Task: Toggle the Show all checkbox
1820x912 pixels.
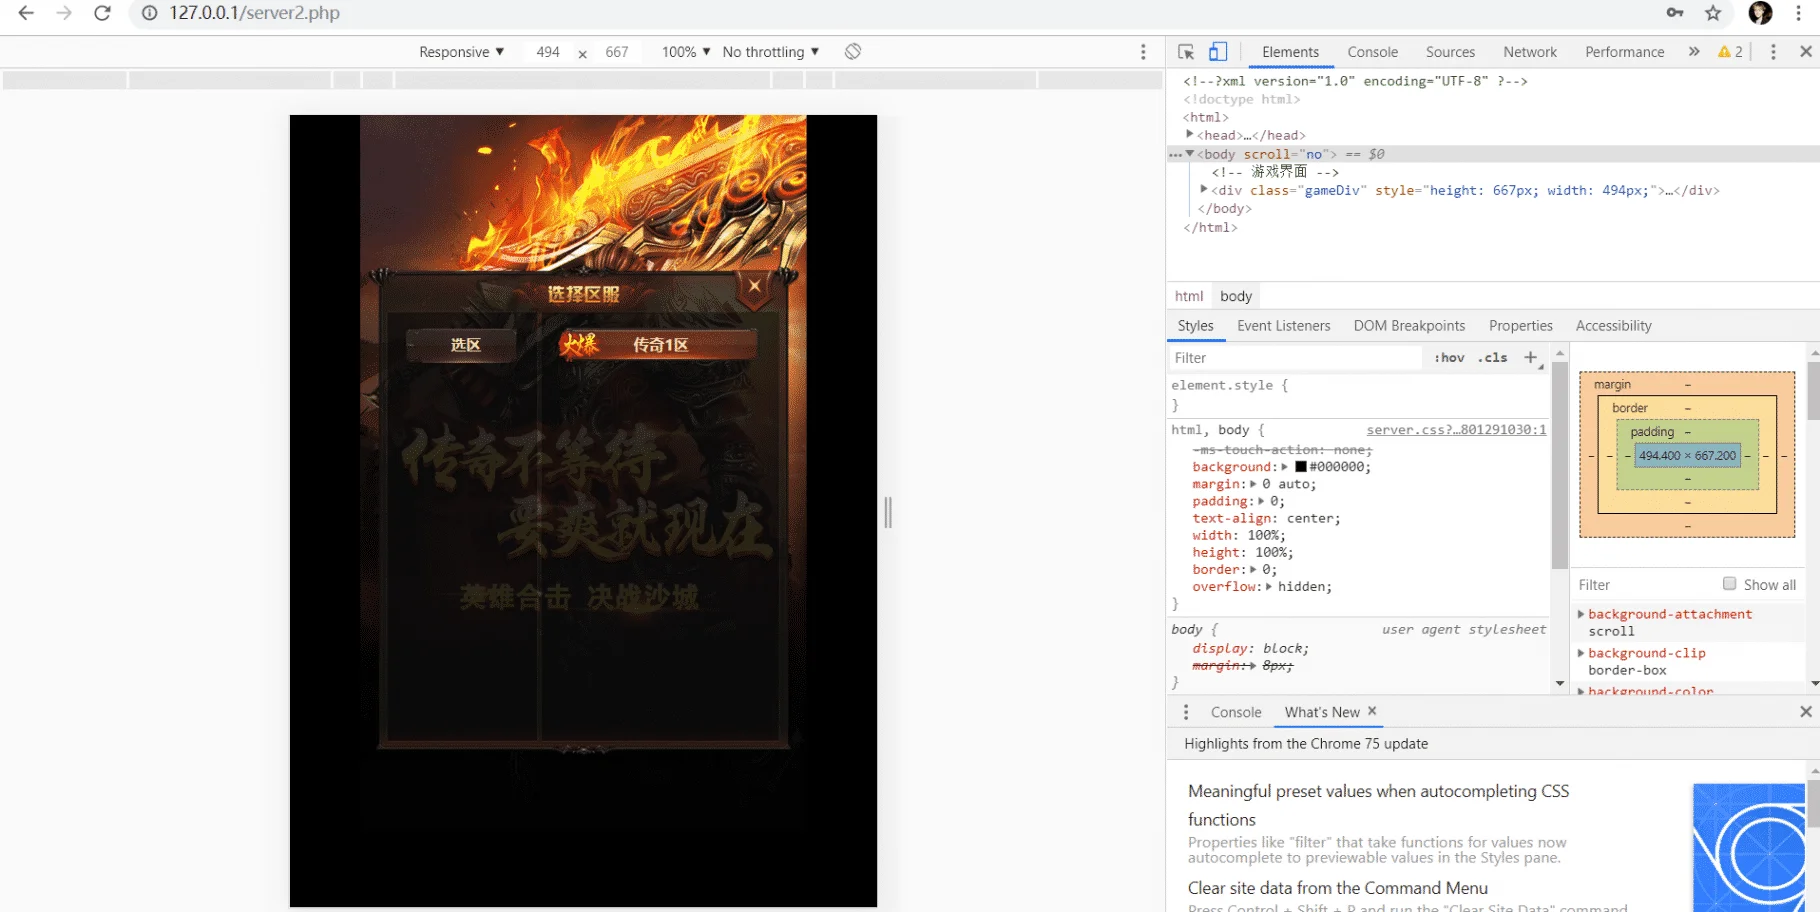Action: pyautogui.click(x=1729, y=584)
